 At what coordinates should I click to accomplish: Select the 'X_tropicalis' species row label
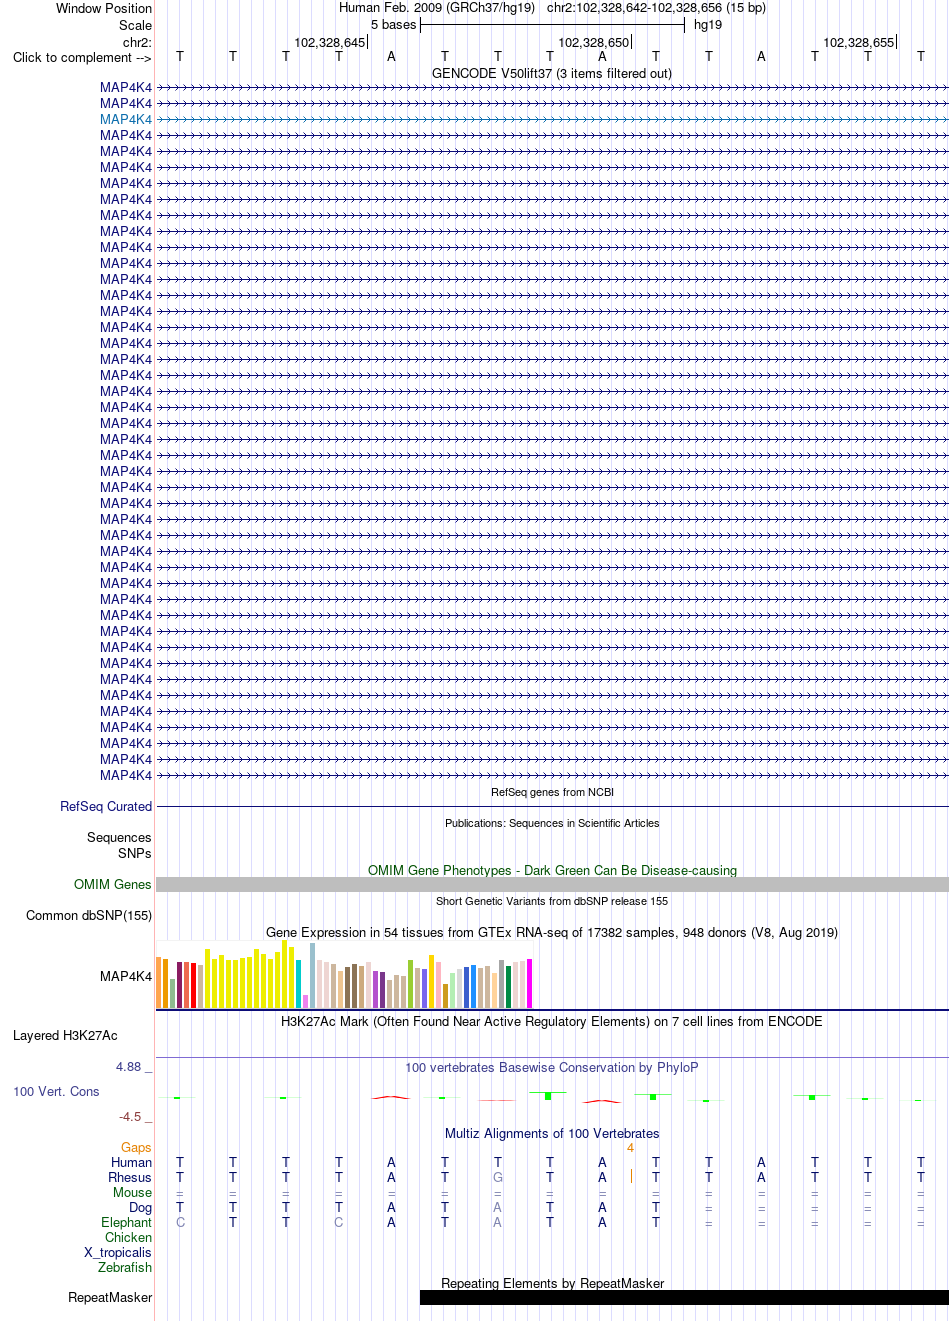click(x=118, y=1252)
